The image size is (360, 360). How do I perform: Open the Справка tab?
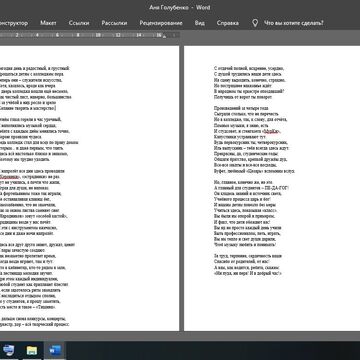point(228,23)
